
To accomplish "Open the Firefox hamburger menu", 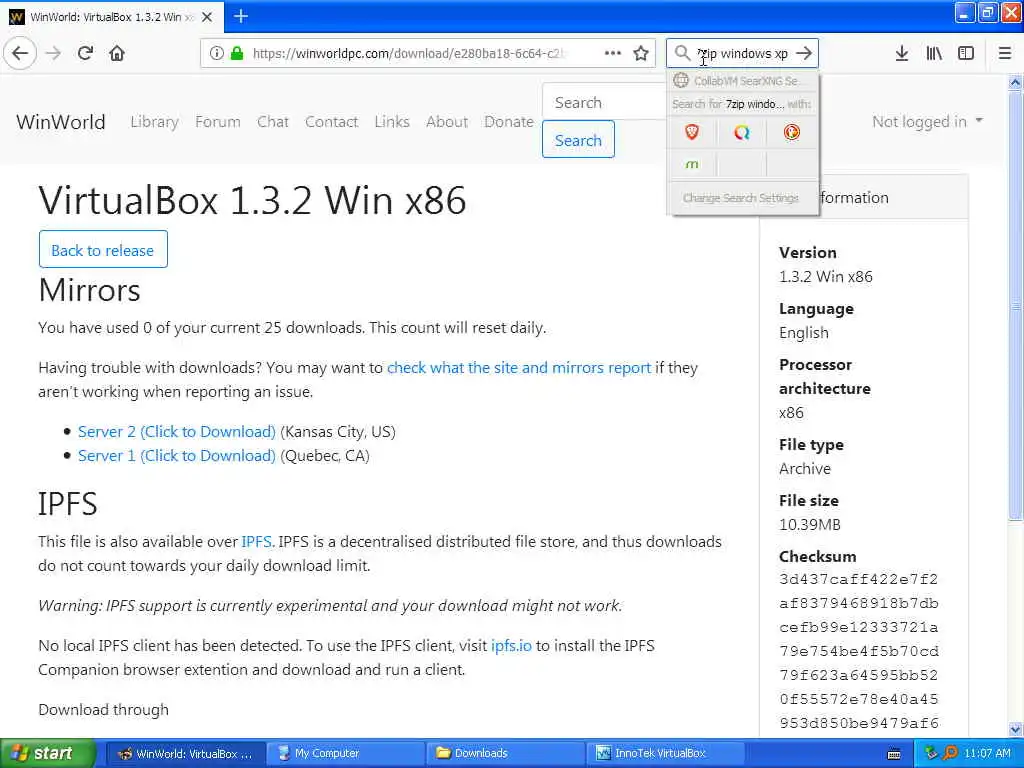I will click(1005, 53).
